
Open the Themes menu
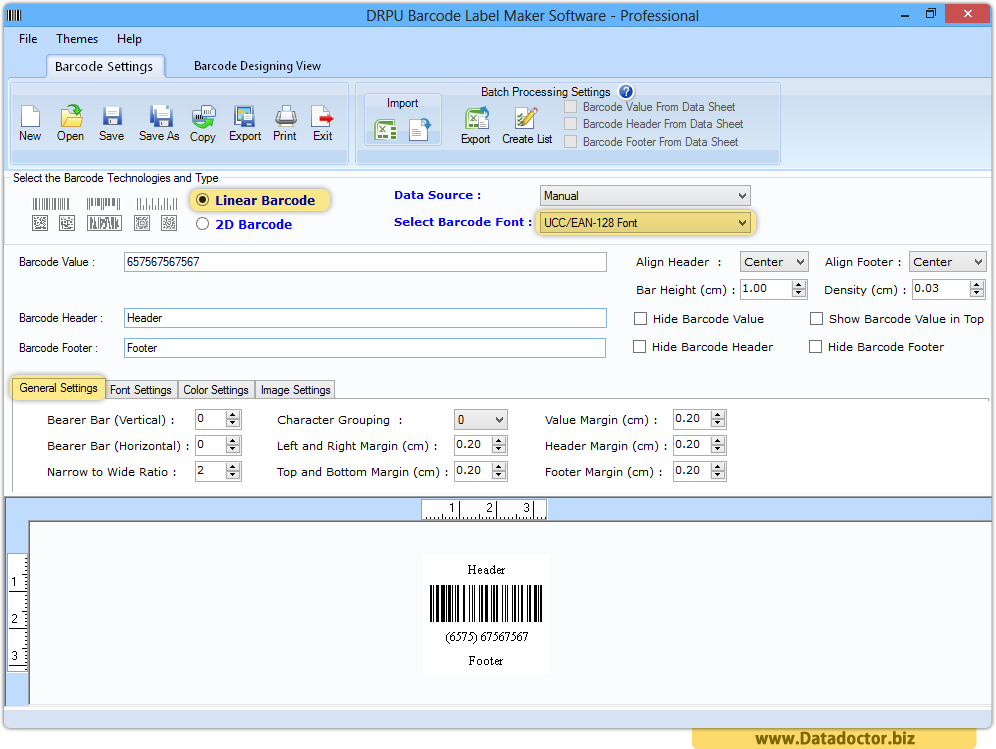point(77,39)
